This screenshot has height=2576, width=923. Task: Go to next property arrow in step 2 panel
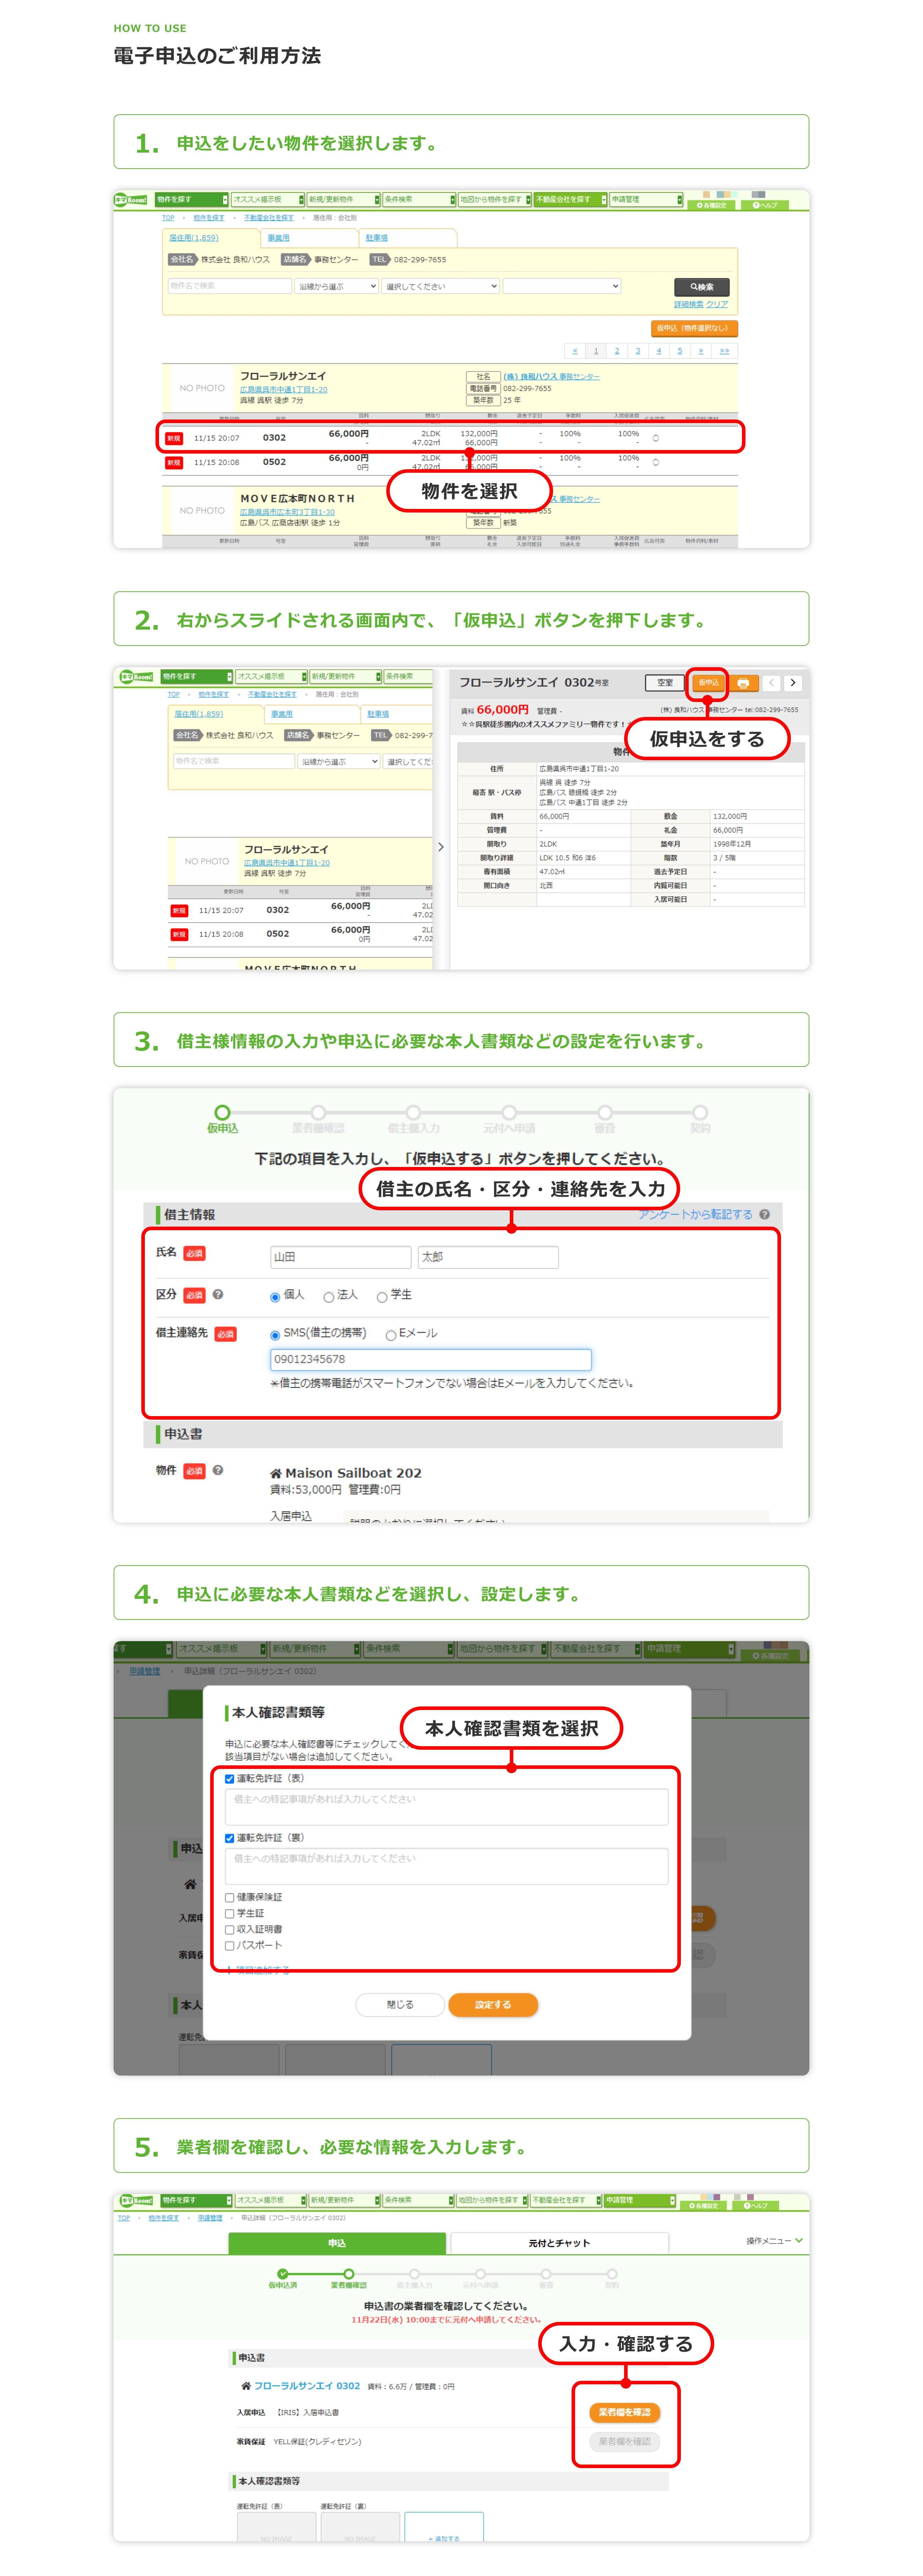click(793, 683)
